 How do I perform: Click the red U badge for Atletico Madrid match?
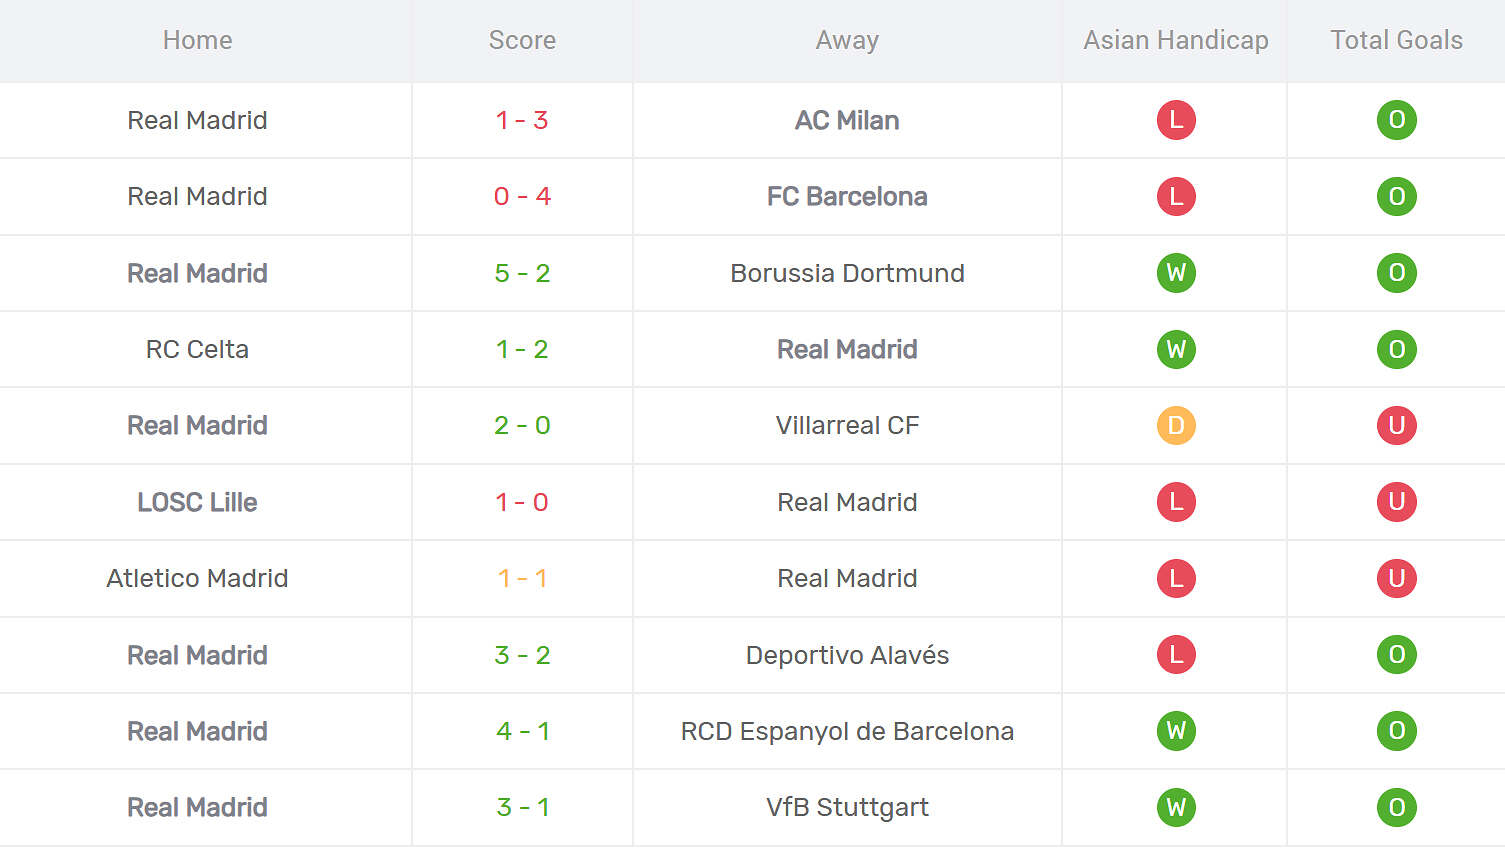[x=1396, y=578]
